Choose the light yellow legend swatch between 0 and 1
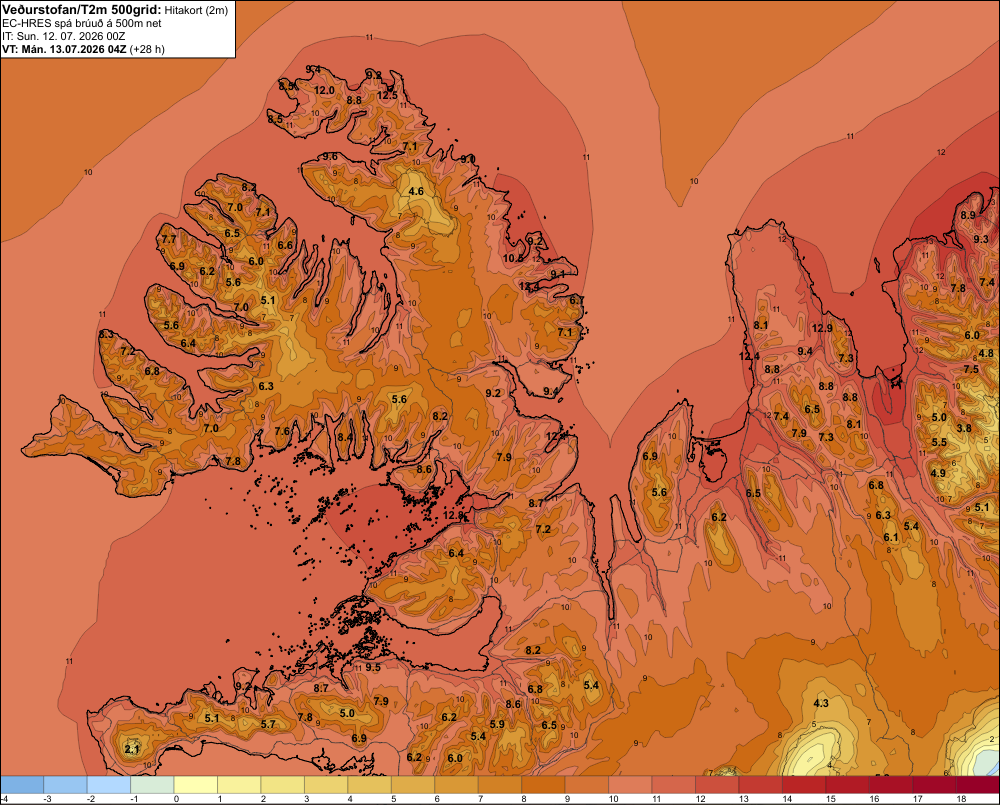 point(195,785)
